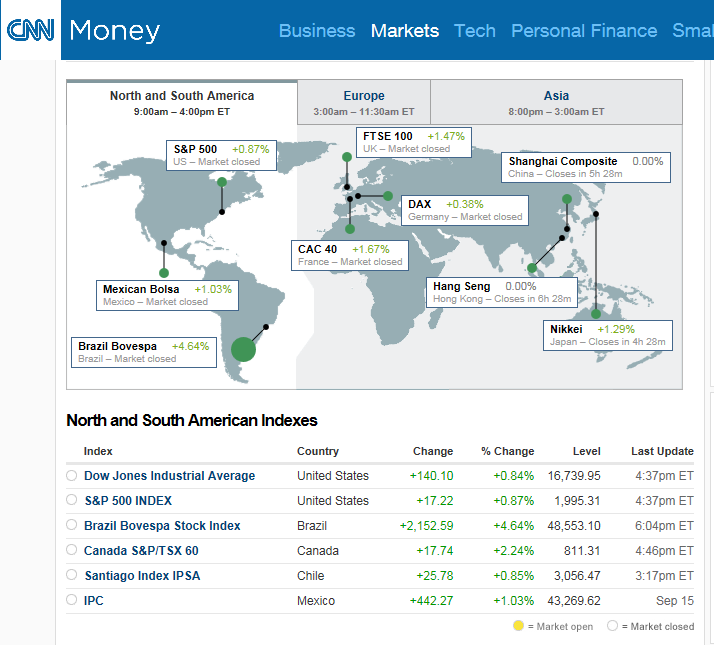
Task: Open the Canada S&P/TSX 60 link
Action: (141, 551)
